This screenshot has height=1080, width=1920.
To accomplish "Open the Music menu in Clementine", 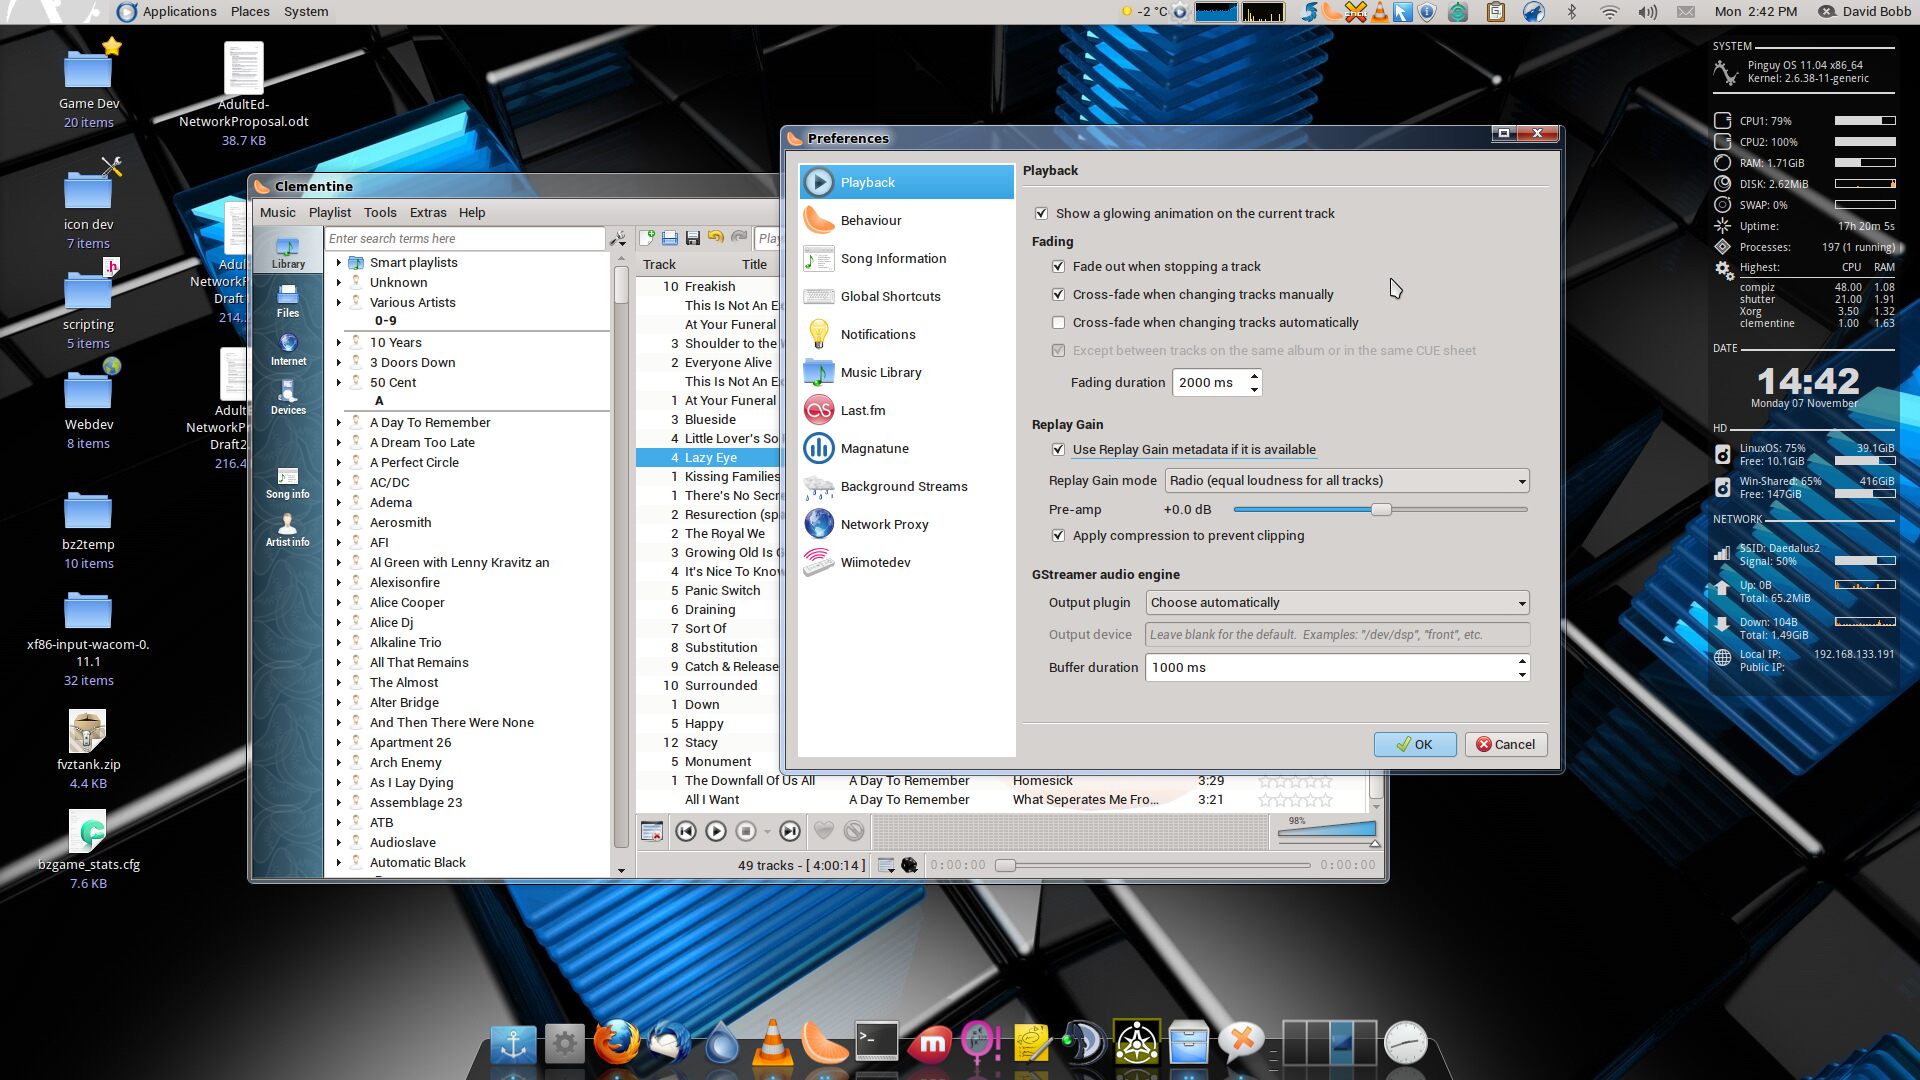I will click(278, 212).
